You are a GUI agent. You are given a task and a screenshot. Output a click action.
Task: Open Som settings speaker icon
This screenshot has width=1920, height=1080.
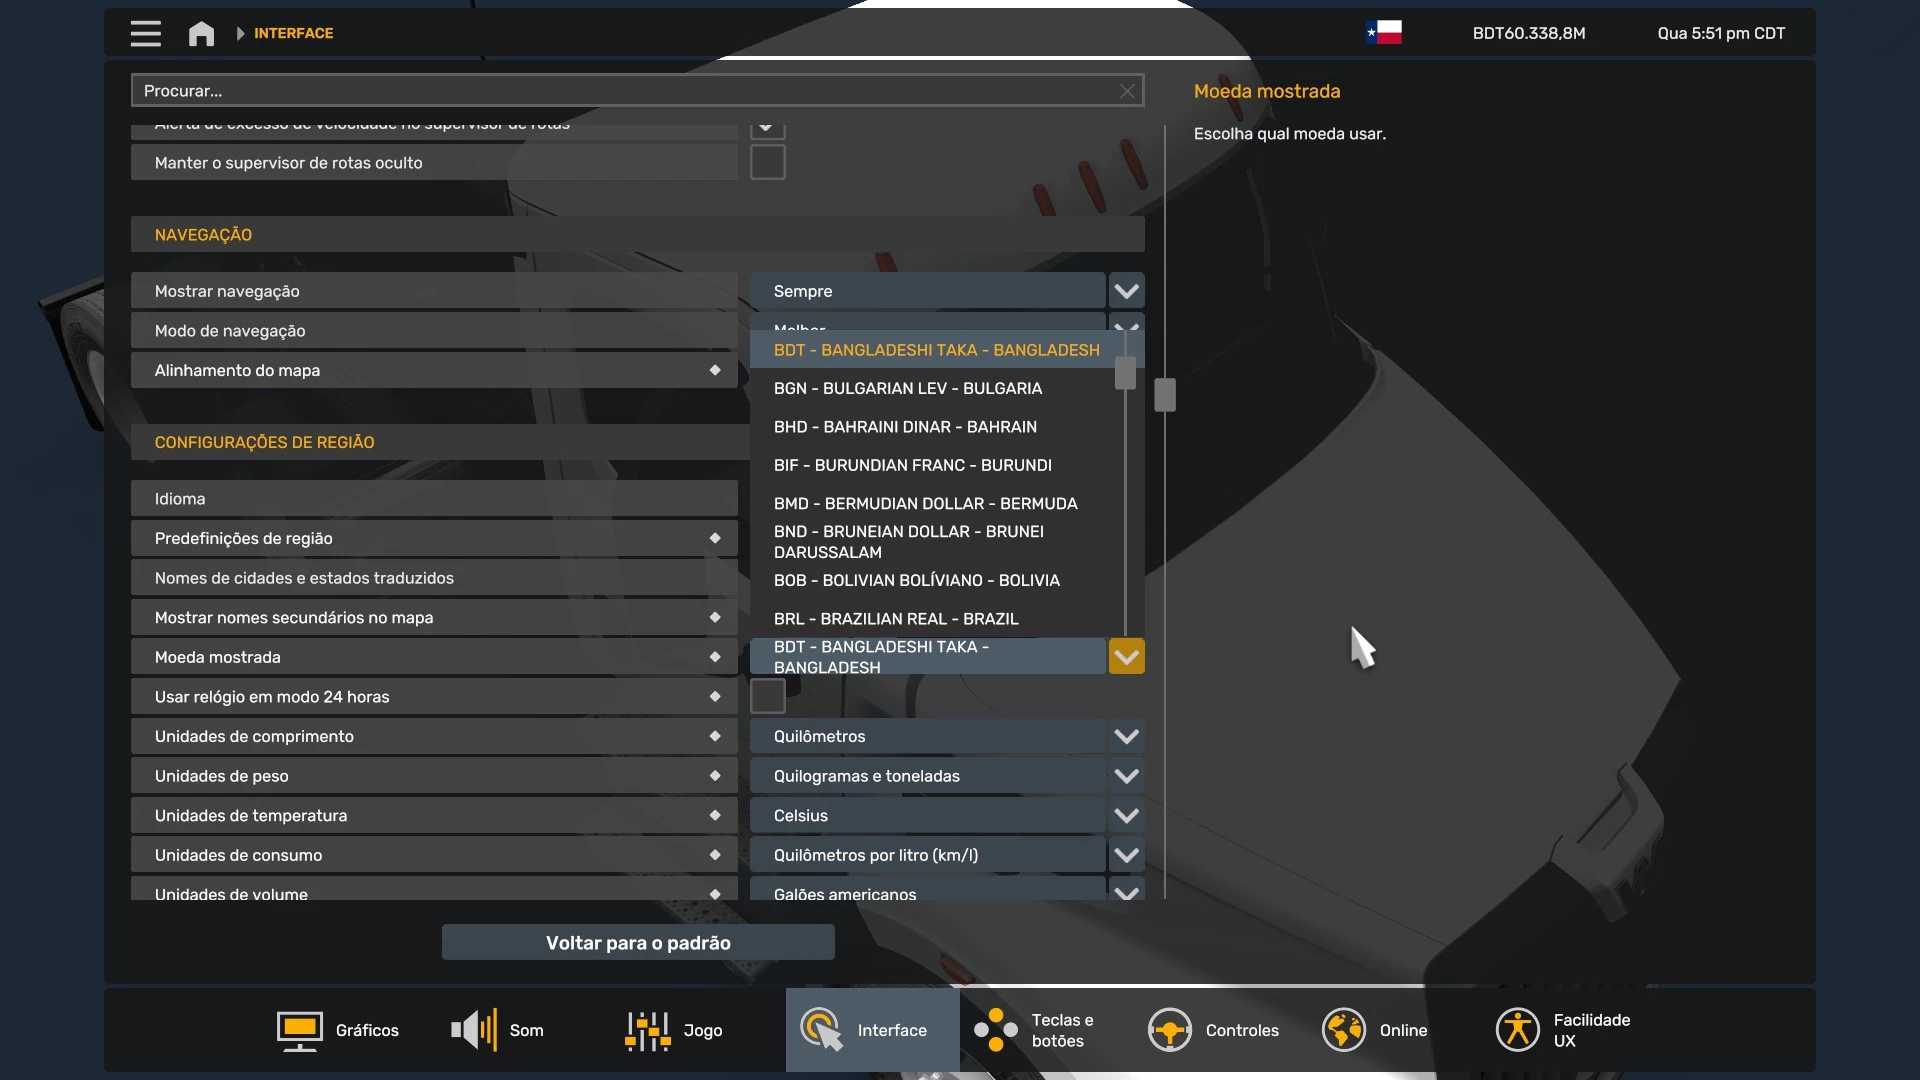[474, 1030]
